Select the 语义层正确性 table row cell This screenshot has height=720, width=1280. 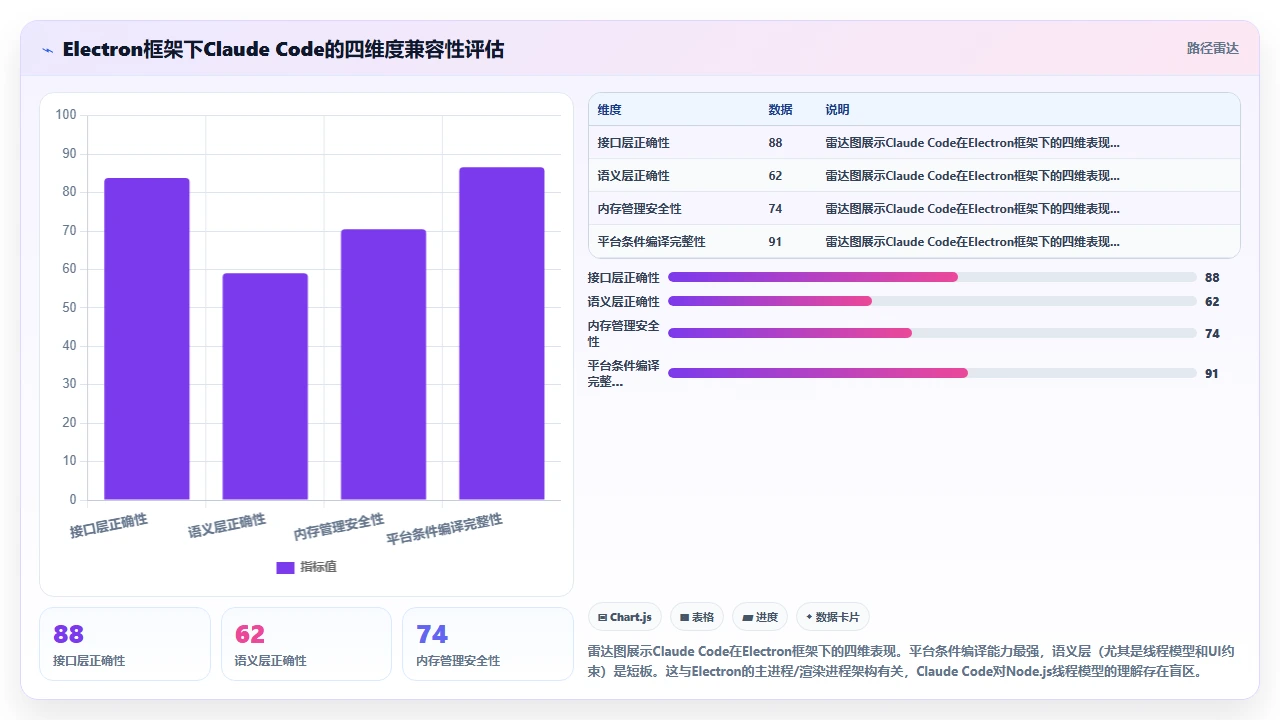(633, 176)
